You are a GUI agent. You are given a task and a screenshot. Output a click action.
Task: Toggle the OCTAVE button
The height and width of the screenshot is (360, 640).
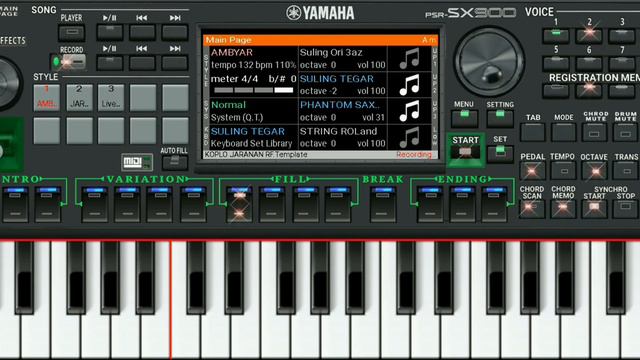point(595,171)
